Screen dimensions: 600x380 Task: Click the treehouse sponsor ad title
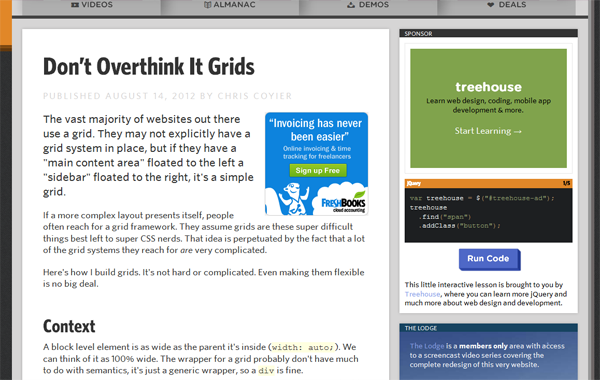(488, 87)
